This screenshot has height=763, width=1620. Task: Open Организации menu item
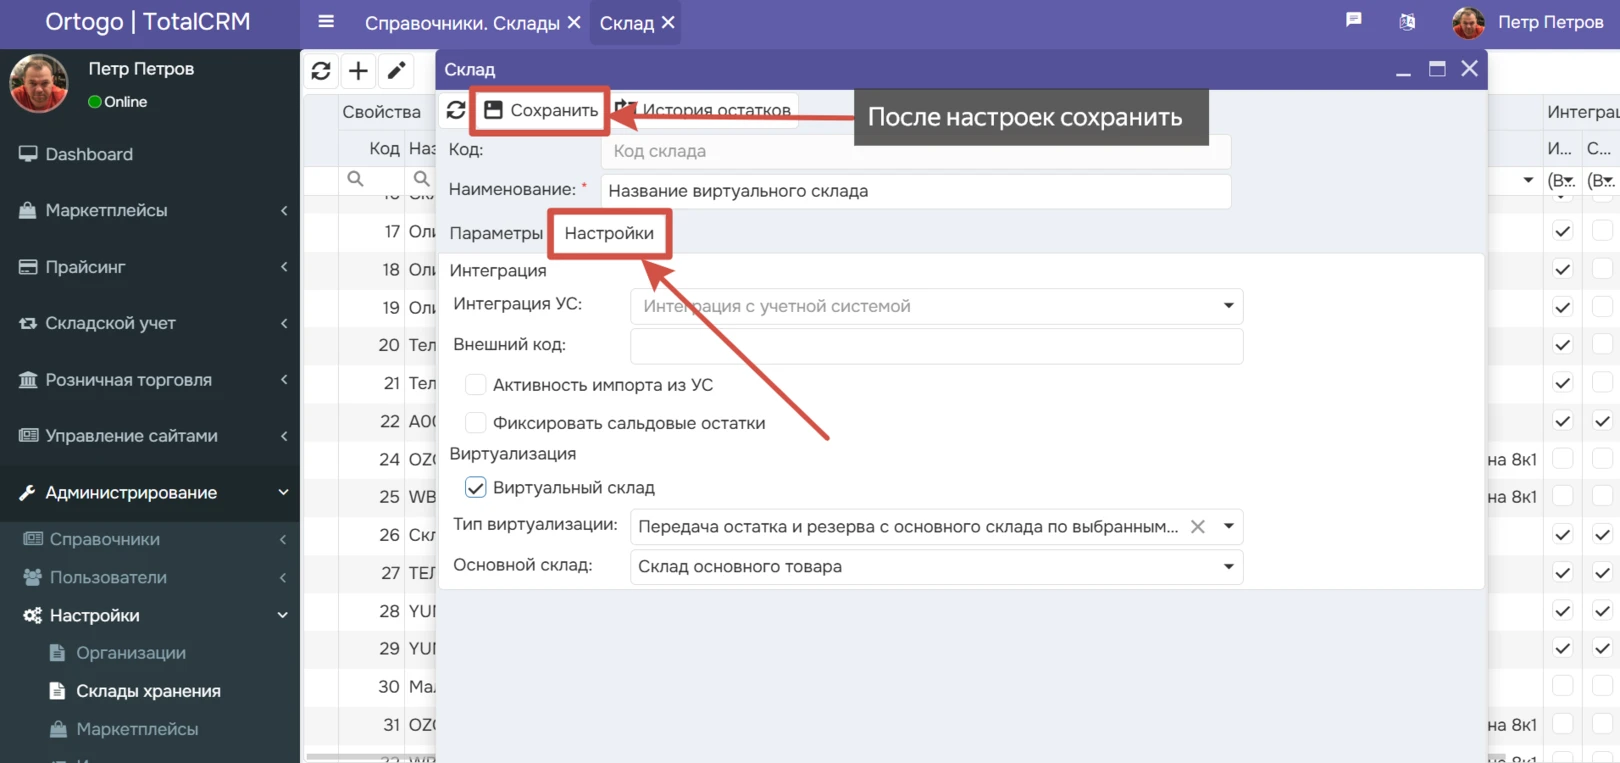[131, 653]
